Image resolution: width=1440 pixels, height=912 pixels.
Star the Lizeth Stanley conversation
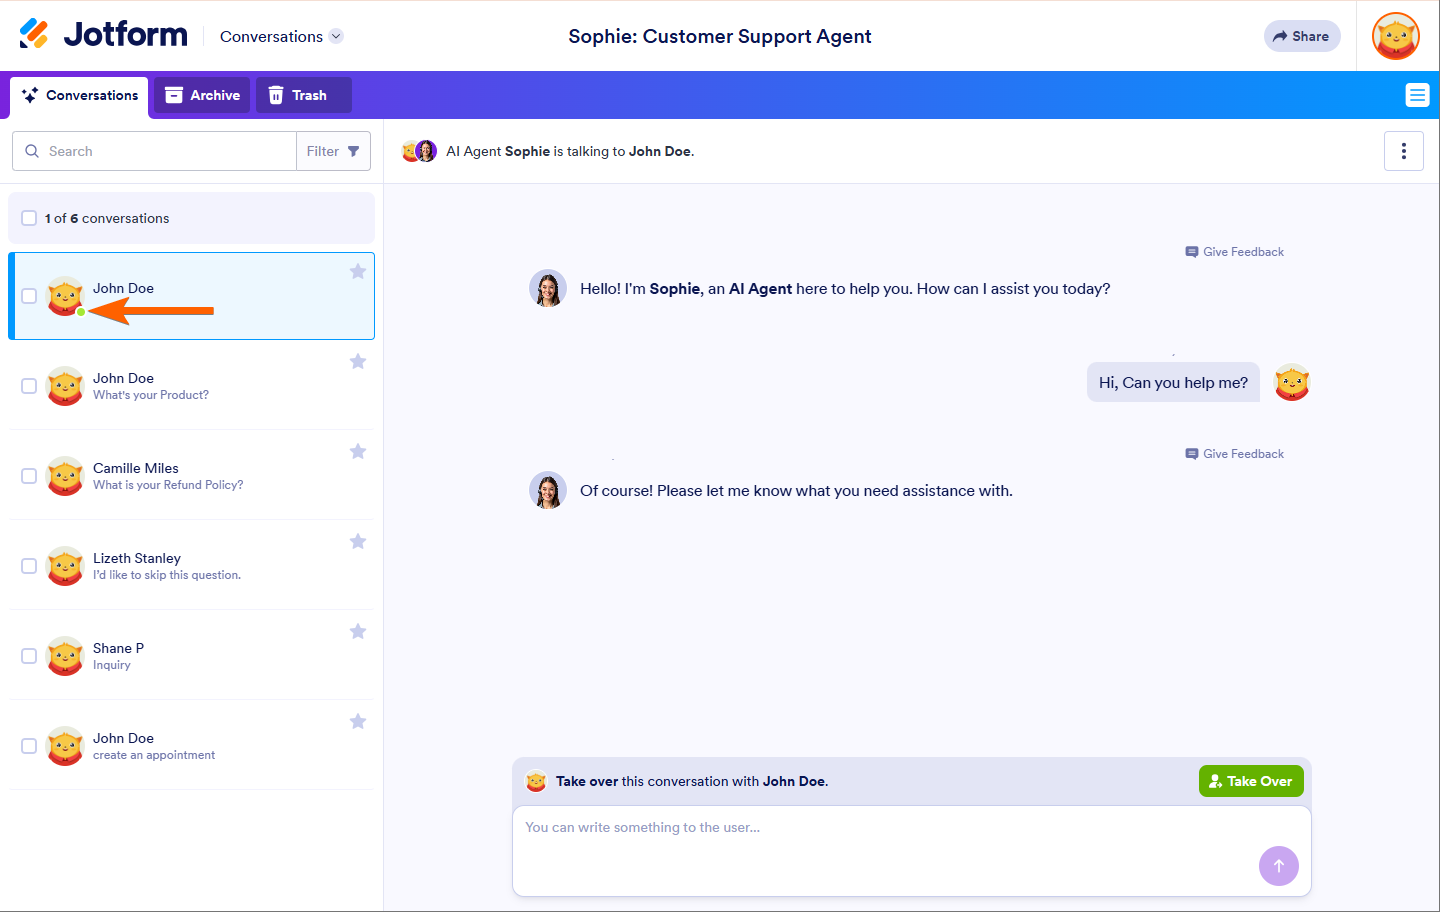(x=358, y=542)
